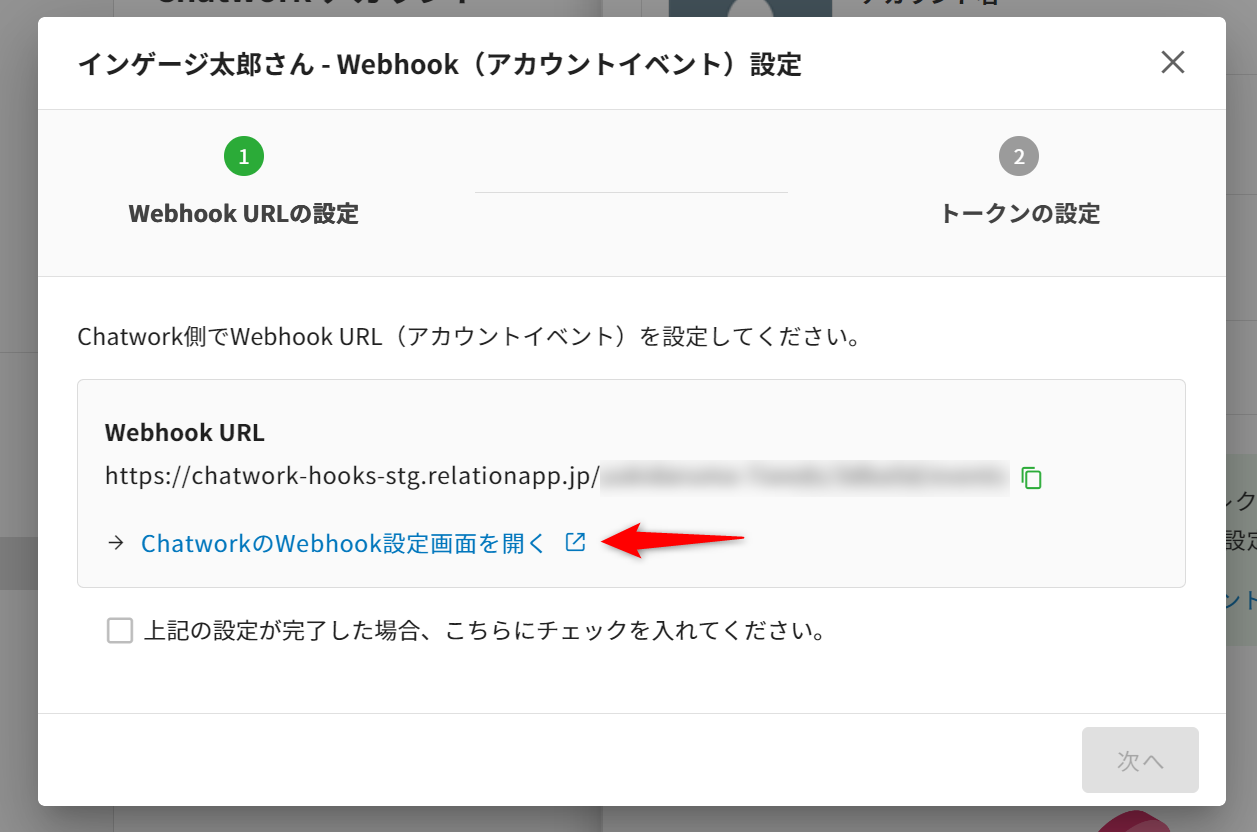The width and height of the screenshot is (1257, 832).
Task: Click the Webhook URL heading label
Action: point(185,433)
